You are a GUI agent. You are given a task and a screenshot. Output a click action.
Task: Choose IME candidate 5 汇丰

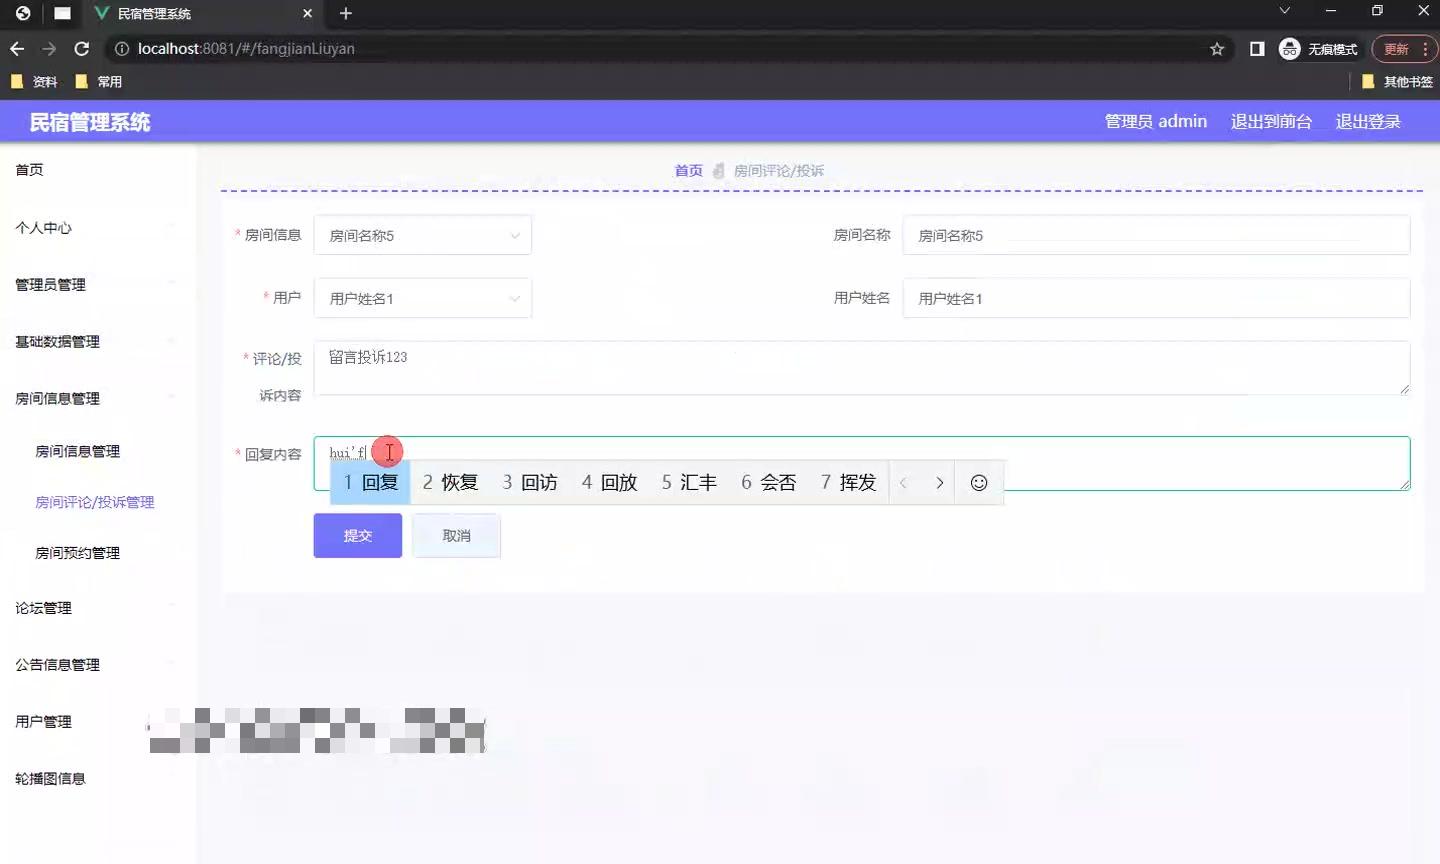[x=689, y=482]
